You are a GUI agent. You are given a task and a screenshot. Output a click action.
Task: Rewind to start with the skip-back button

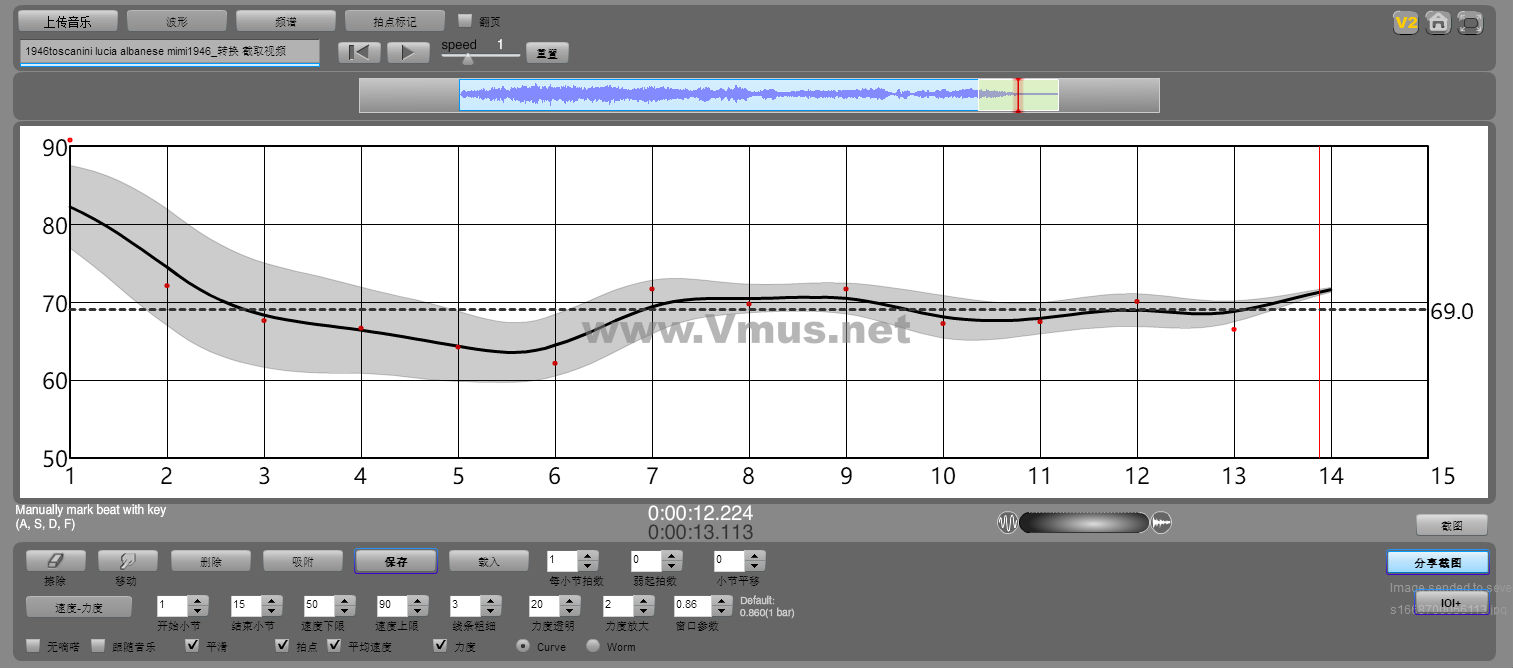360,53
